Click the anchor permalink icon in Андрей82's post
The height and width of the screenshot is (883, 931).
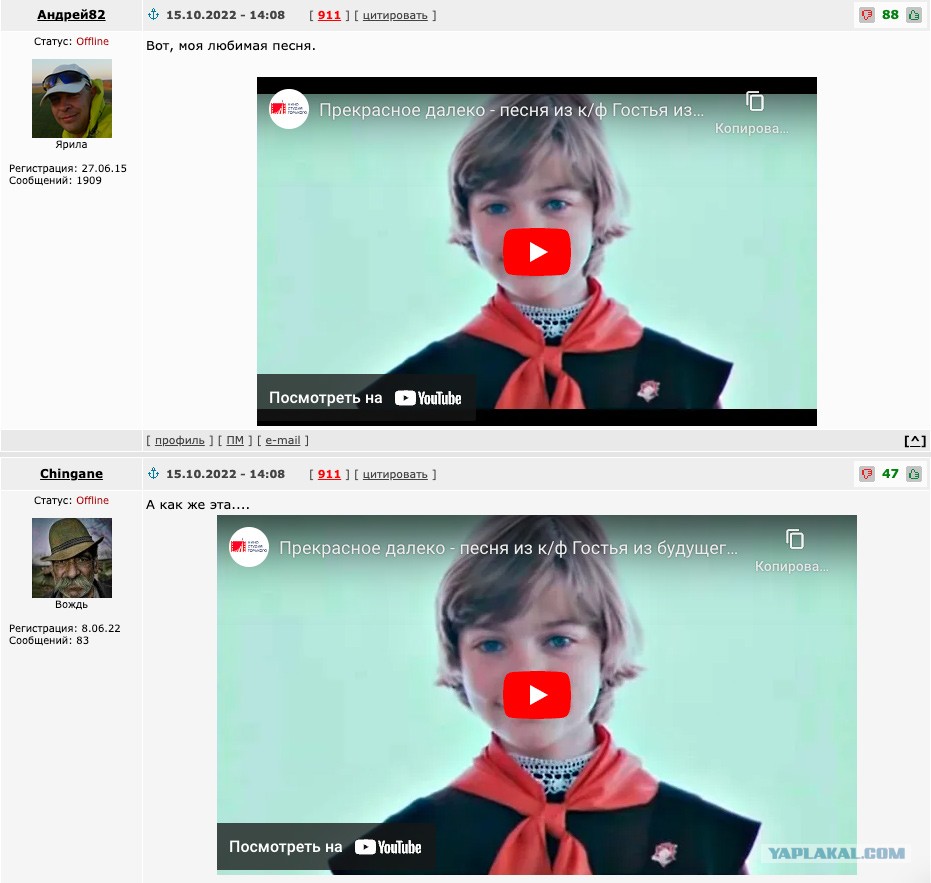(153, 14)
